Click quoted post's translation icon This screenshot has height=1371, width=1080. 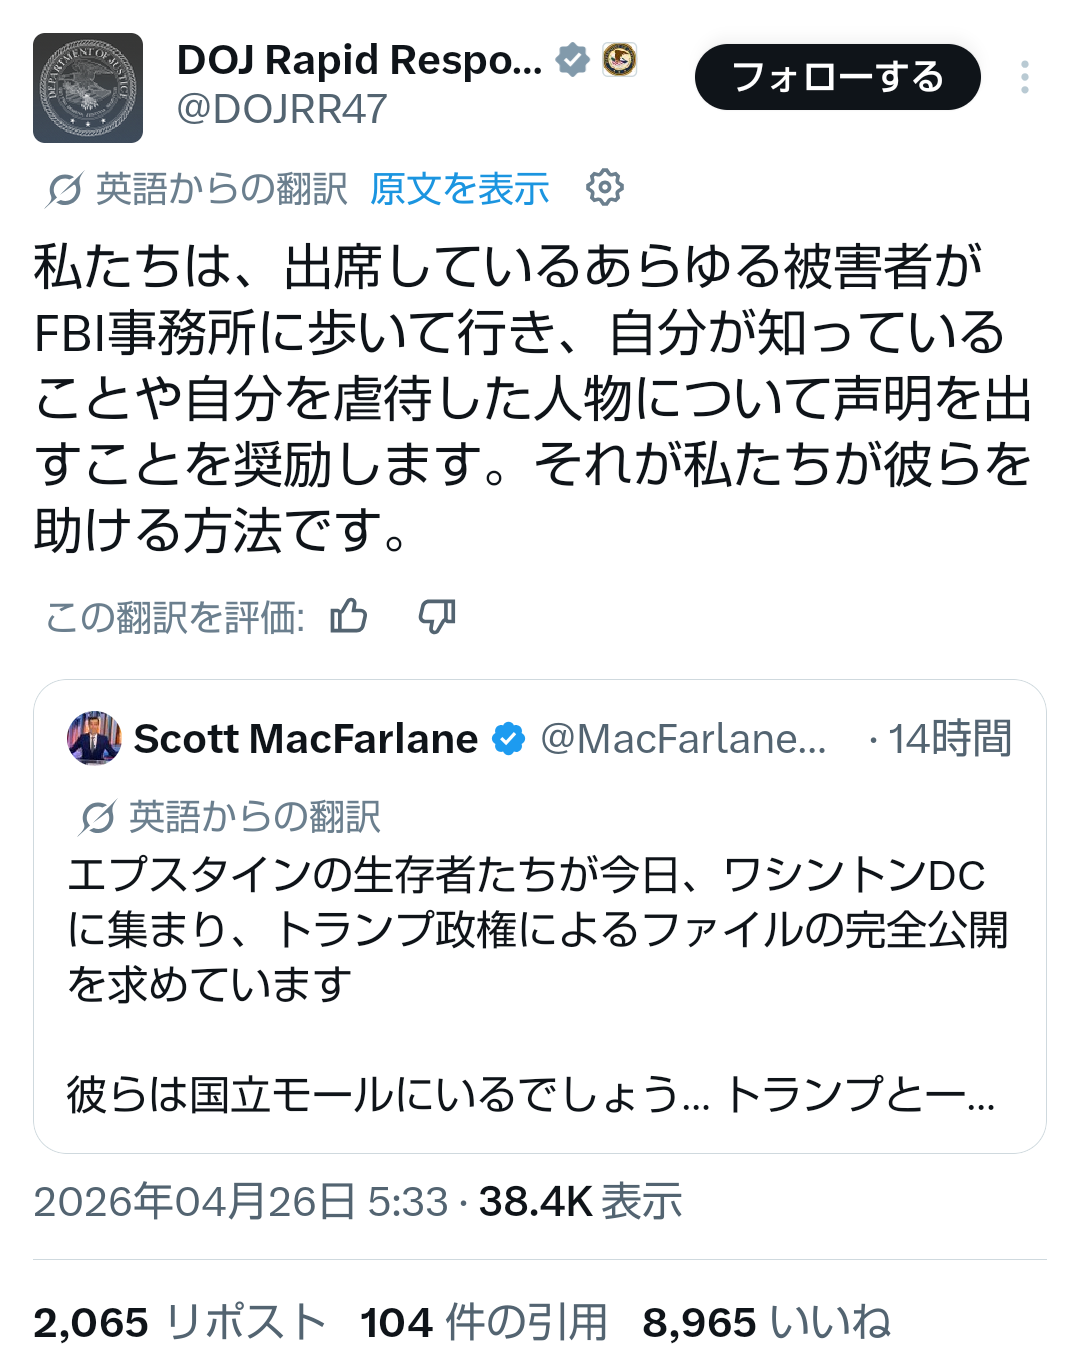[97, 817]
